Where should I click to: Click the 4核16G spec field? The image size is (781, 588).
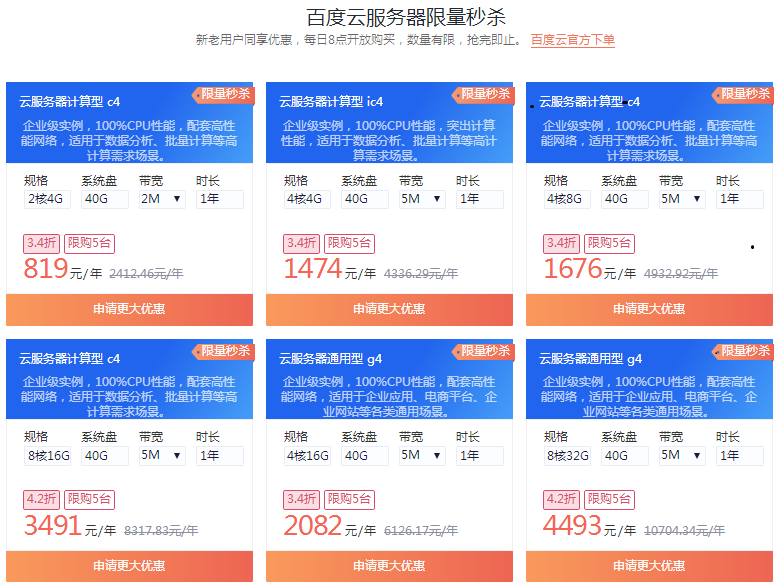pyautogui.click(x=307, y=456)
